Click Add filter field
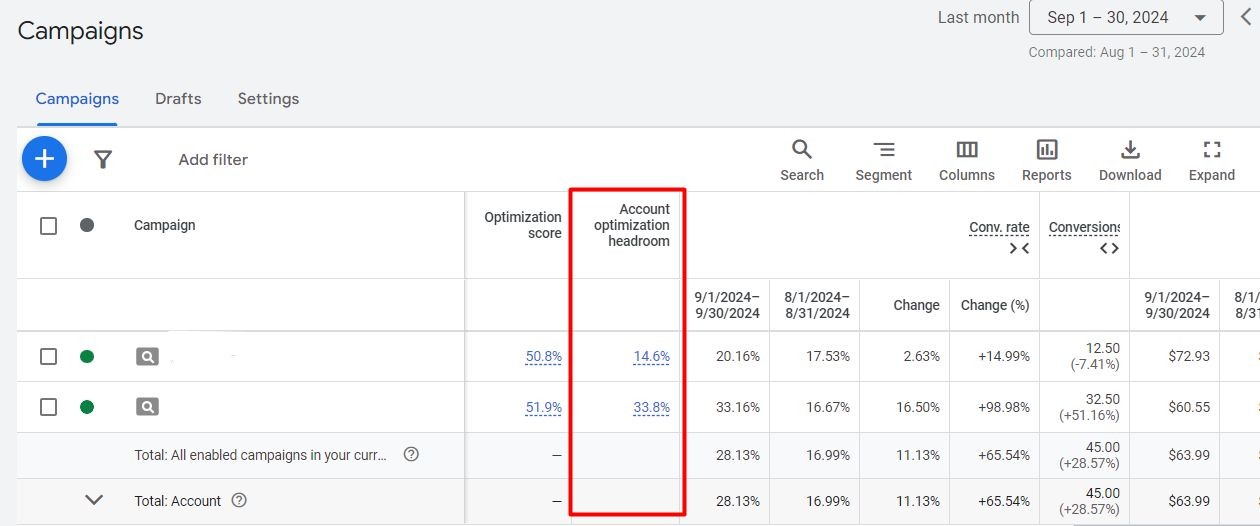The height and width of the screenshot is (526, 1260). pyautogui.click(x=213, y=159)
